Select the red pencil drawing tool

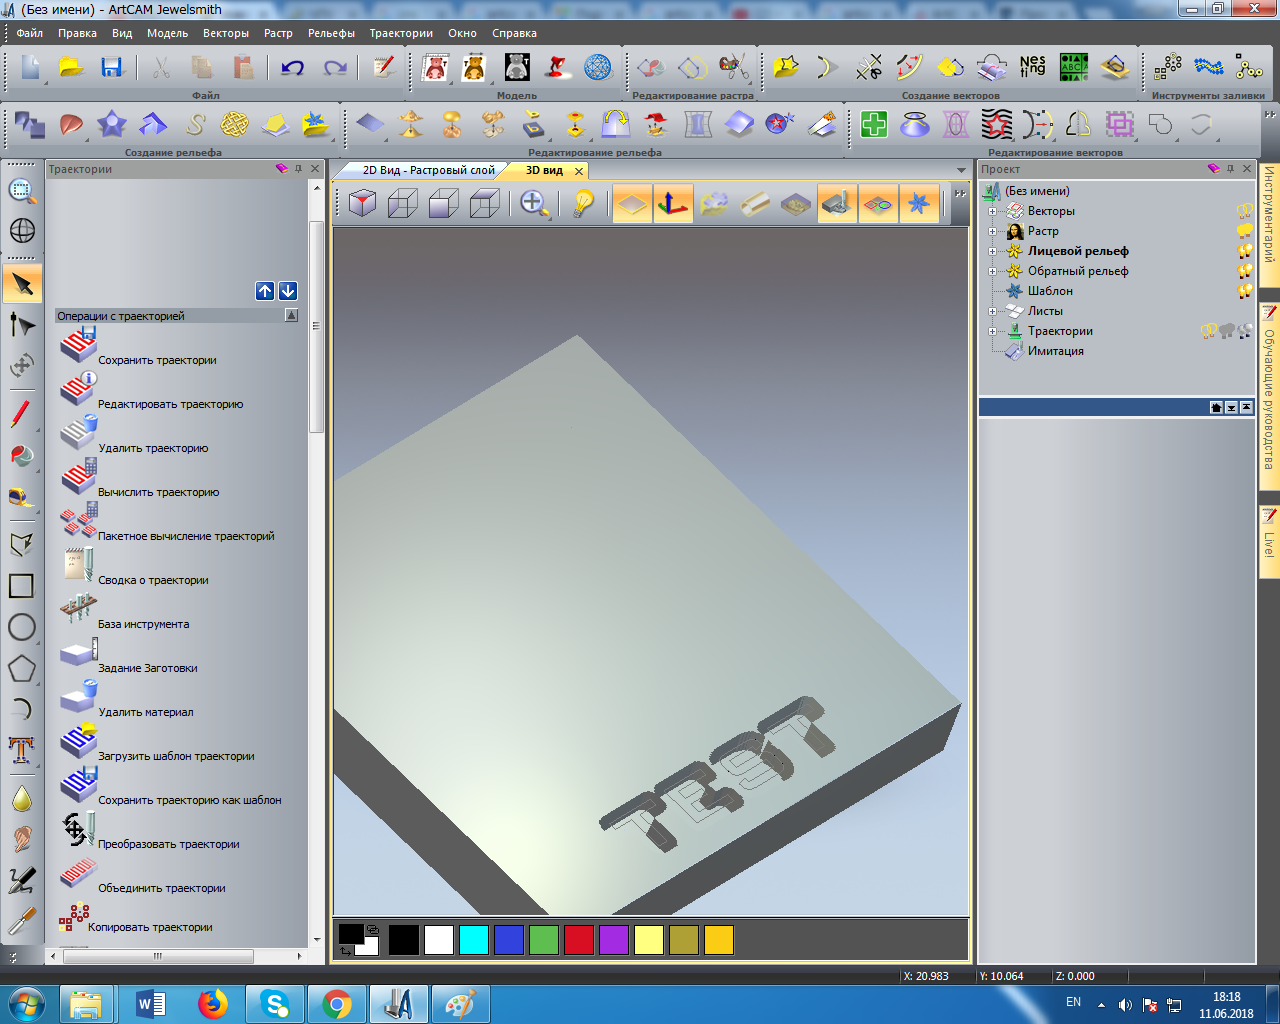click(22, 413)
